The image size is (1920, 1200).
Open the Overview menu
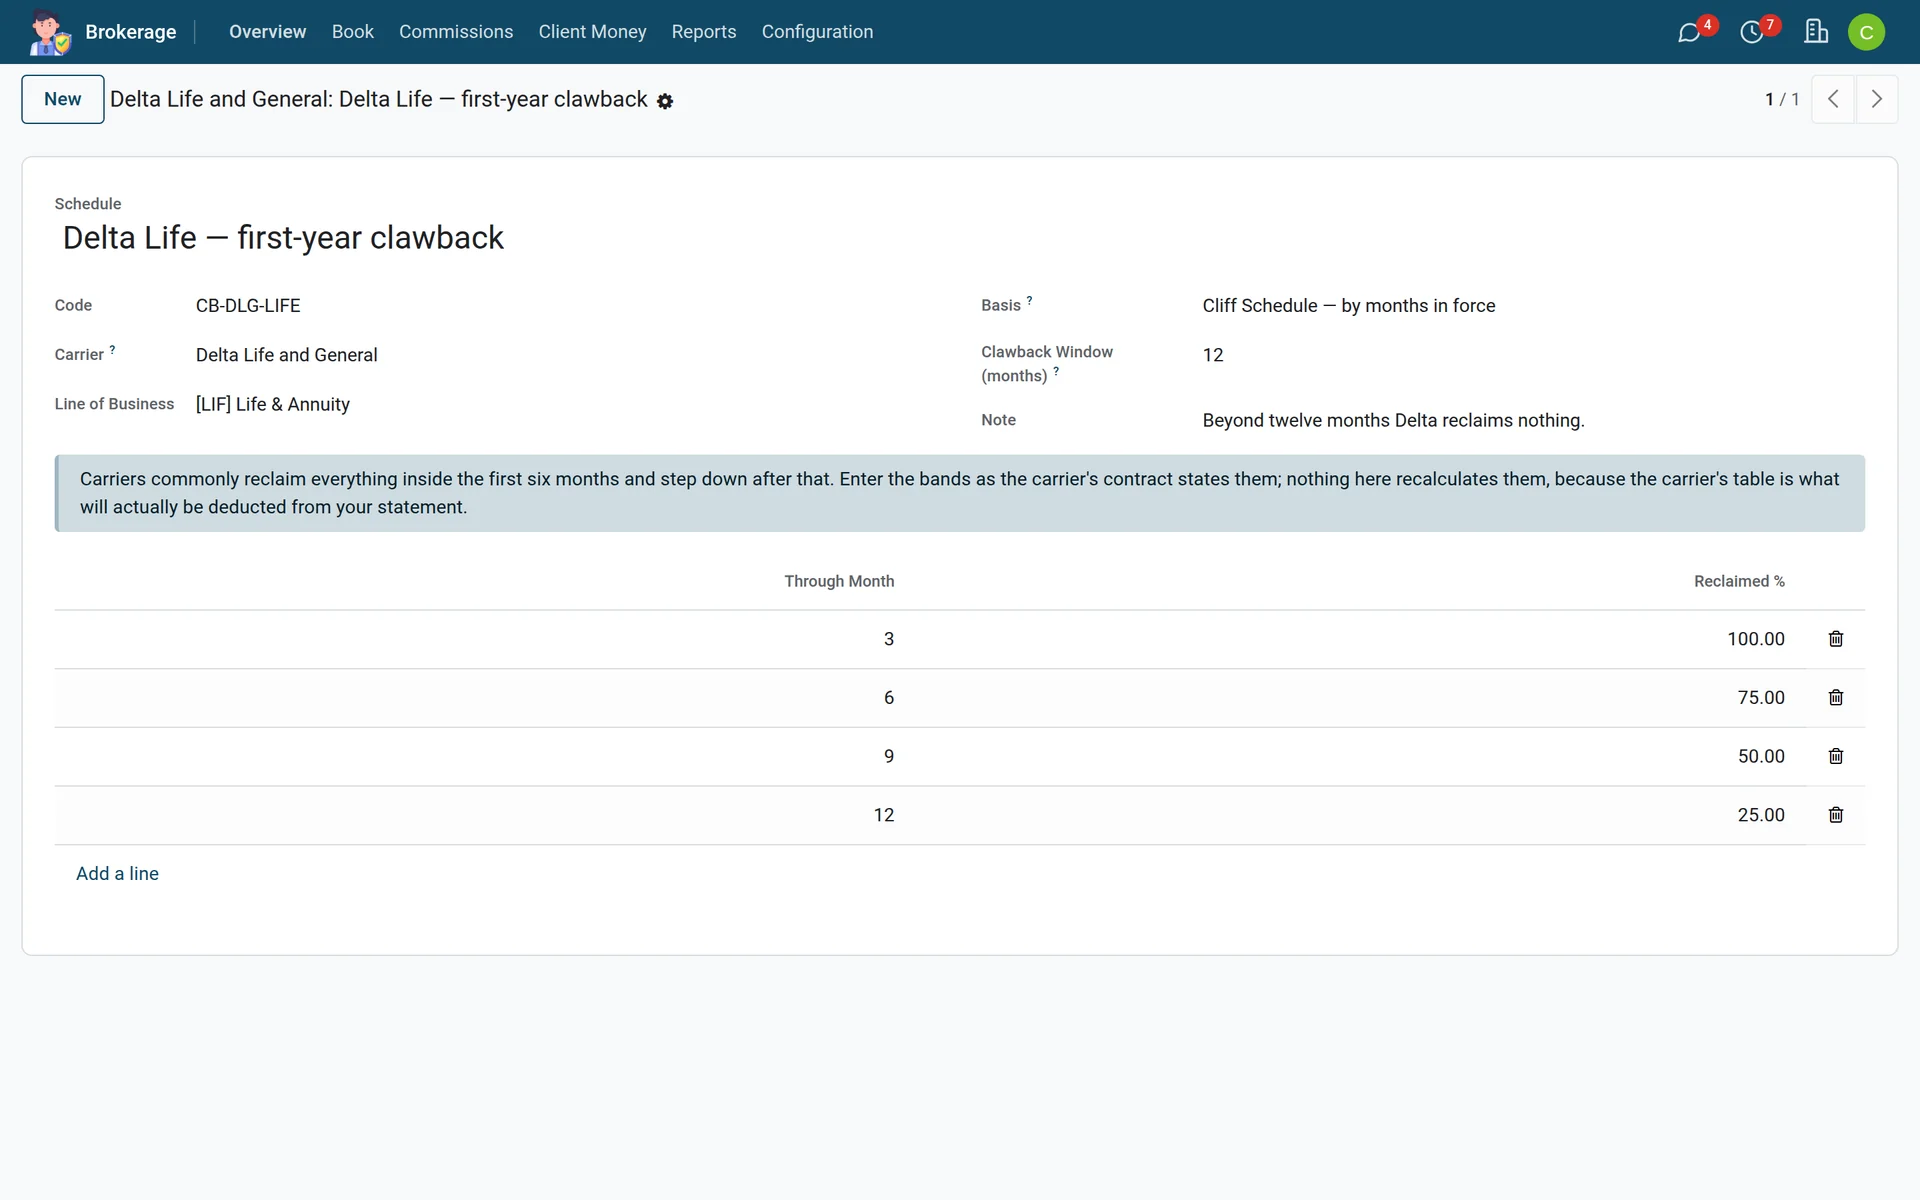[267, 32]
